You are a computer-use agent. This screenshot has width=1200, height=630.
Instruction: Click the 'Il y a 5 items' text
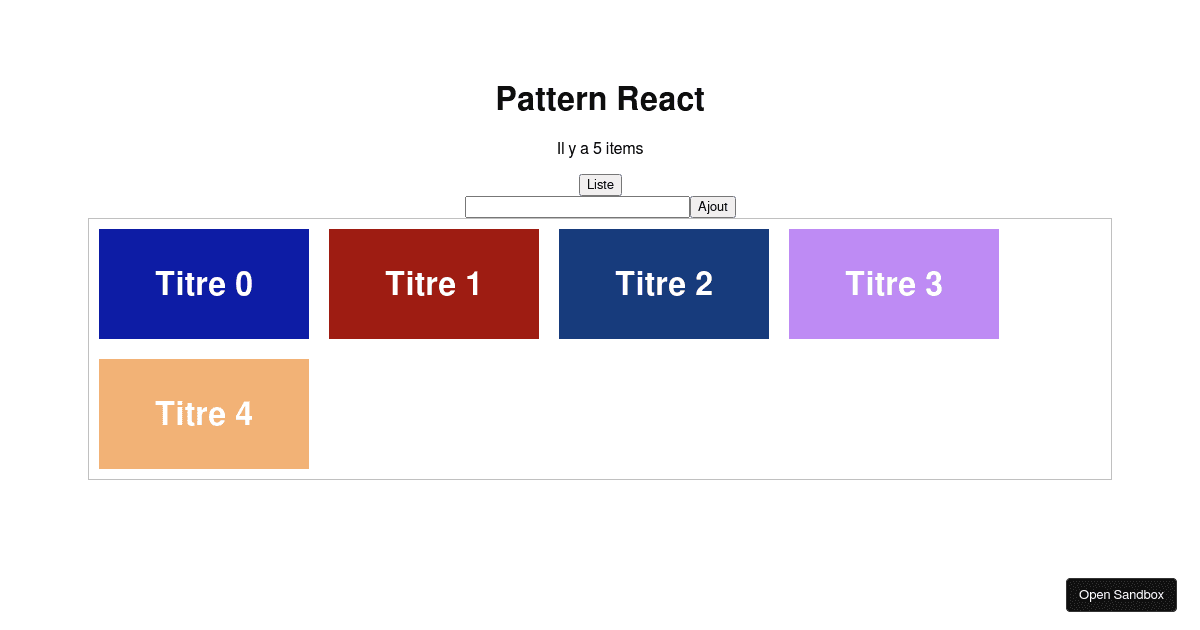pos(600,149)
